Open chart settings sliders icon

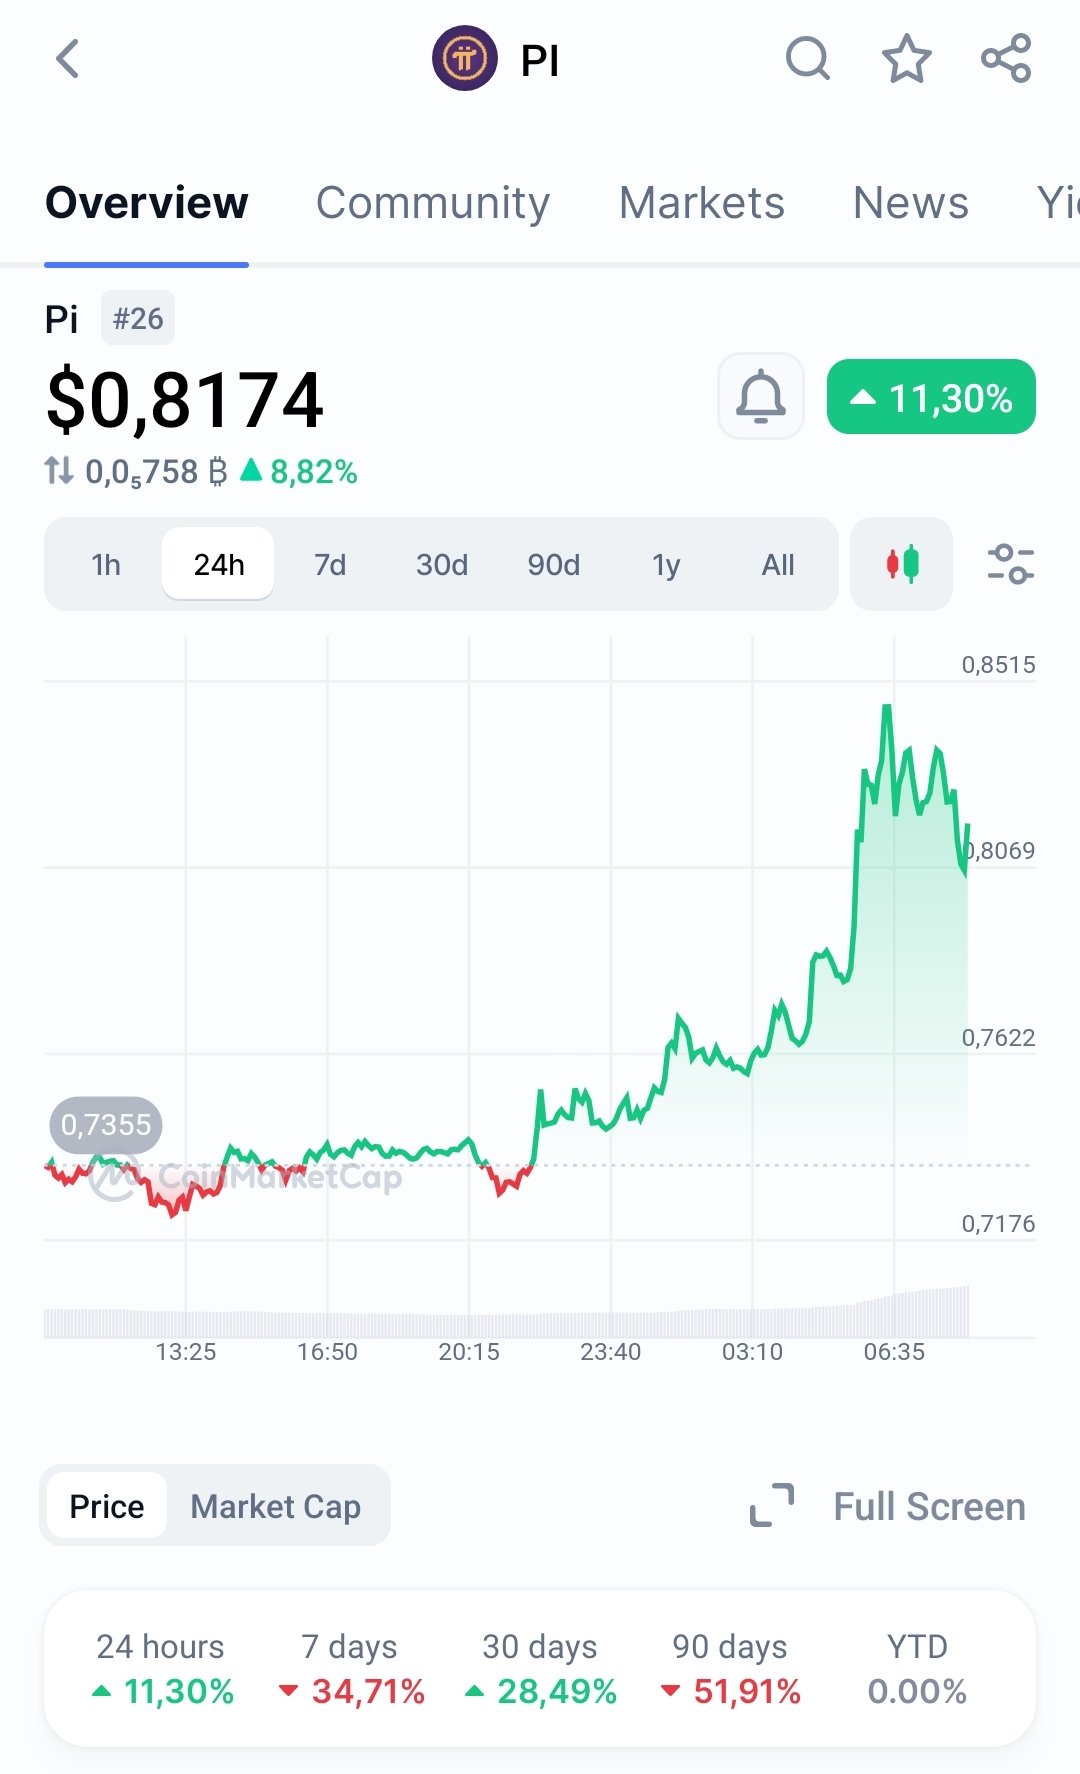click(x=1010, y=564)
